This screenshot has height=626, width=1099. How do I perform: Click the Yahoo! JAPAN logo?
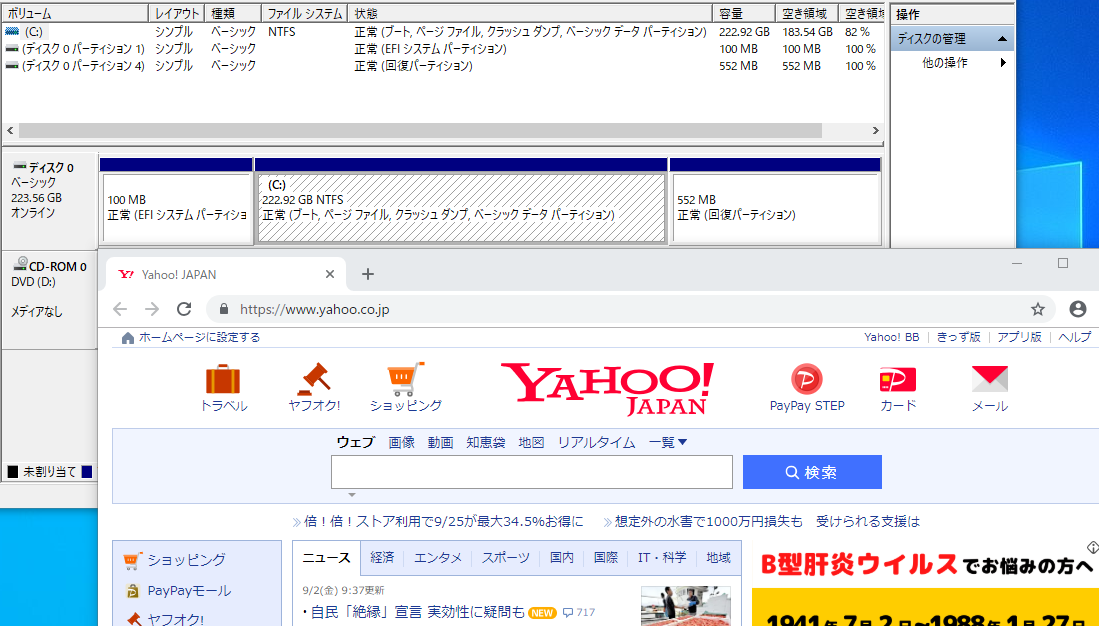[607, 389]
